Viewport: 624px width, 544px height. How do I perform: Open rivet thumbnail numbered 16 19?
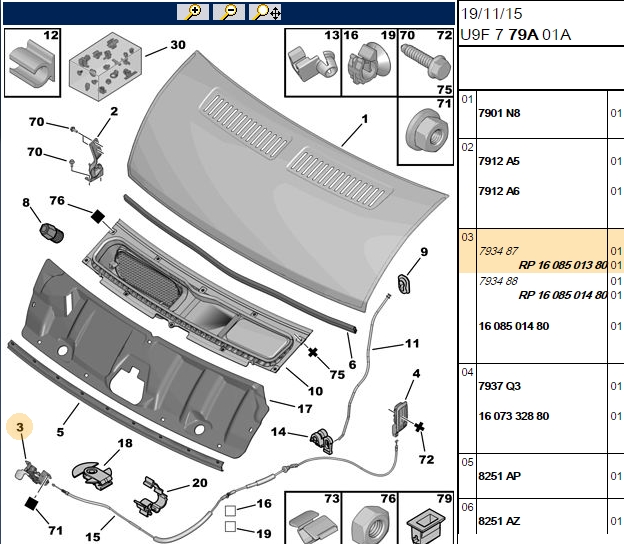click(x=369, y=62)
